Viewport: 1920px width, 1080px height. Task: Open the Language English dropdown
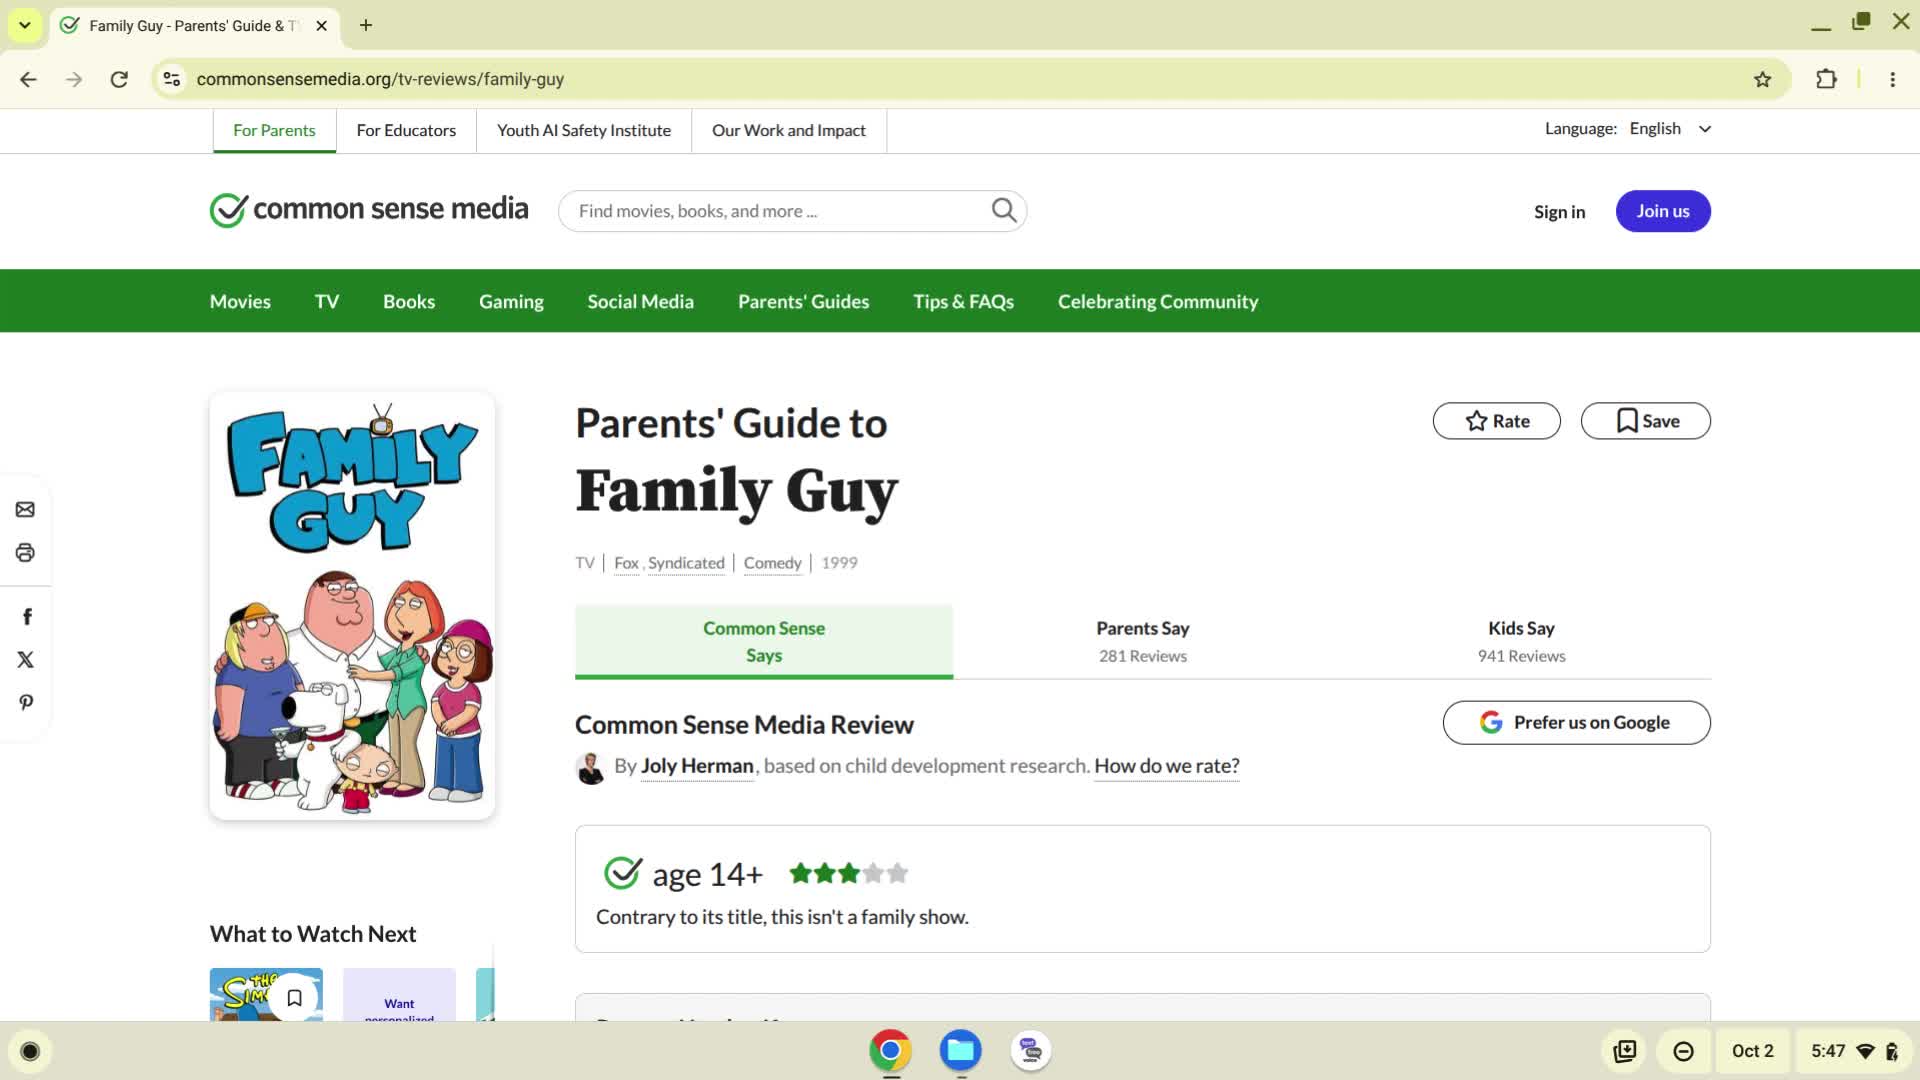(1670, 129)
